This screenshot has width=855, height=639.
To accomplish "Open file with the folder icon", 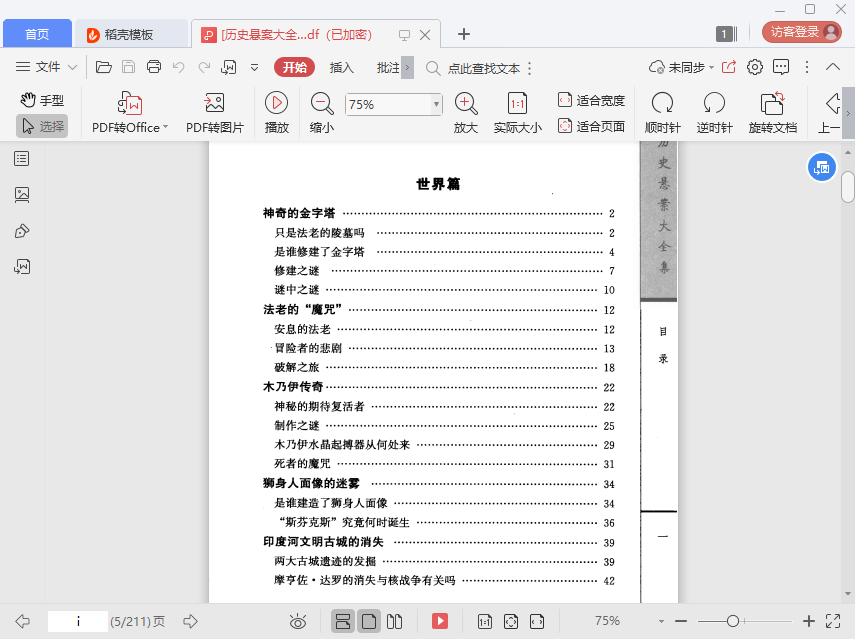I will point(104,67).
